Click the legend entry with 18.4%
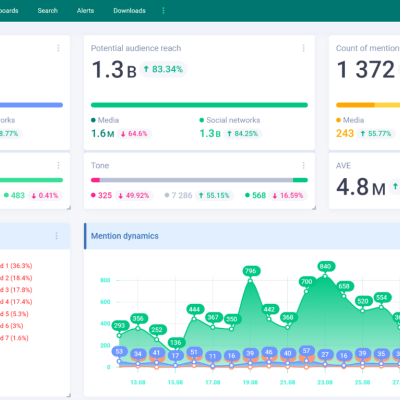The height and width of the screenshot is (400, 400). [16, 278]
